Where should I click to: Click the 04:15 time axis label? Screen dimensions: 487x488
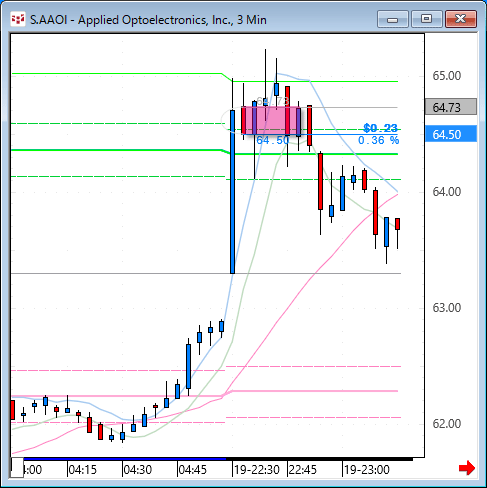point(82,470)
